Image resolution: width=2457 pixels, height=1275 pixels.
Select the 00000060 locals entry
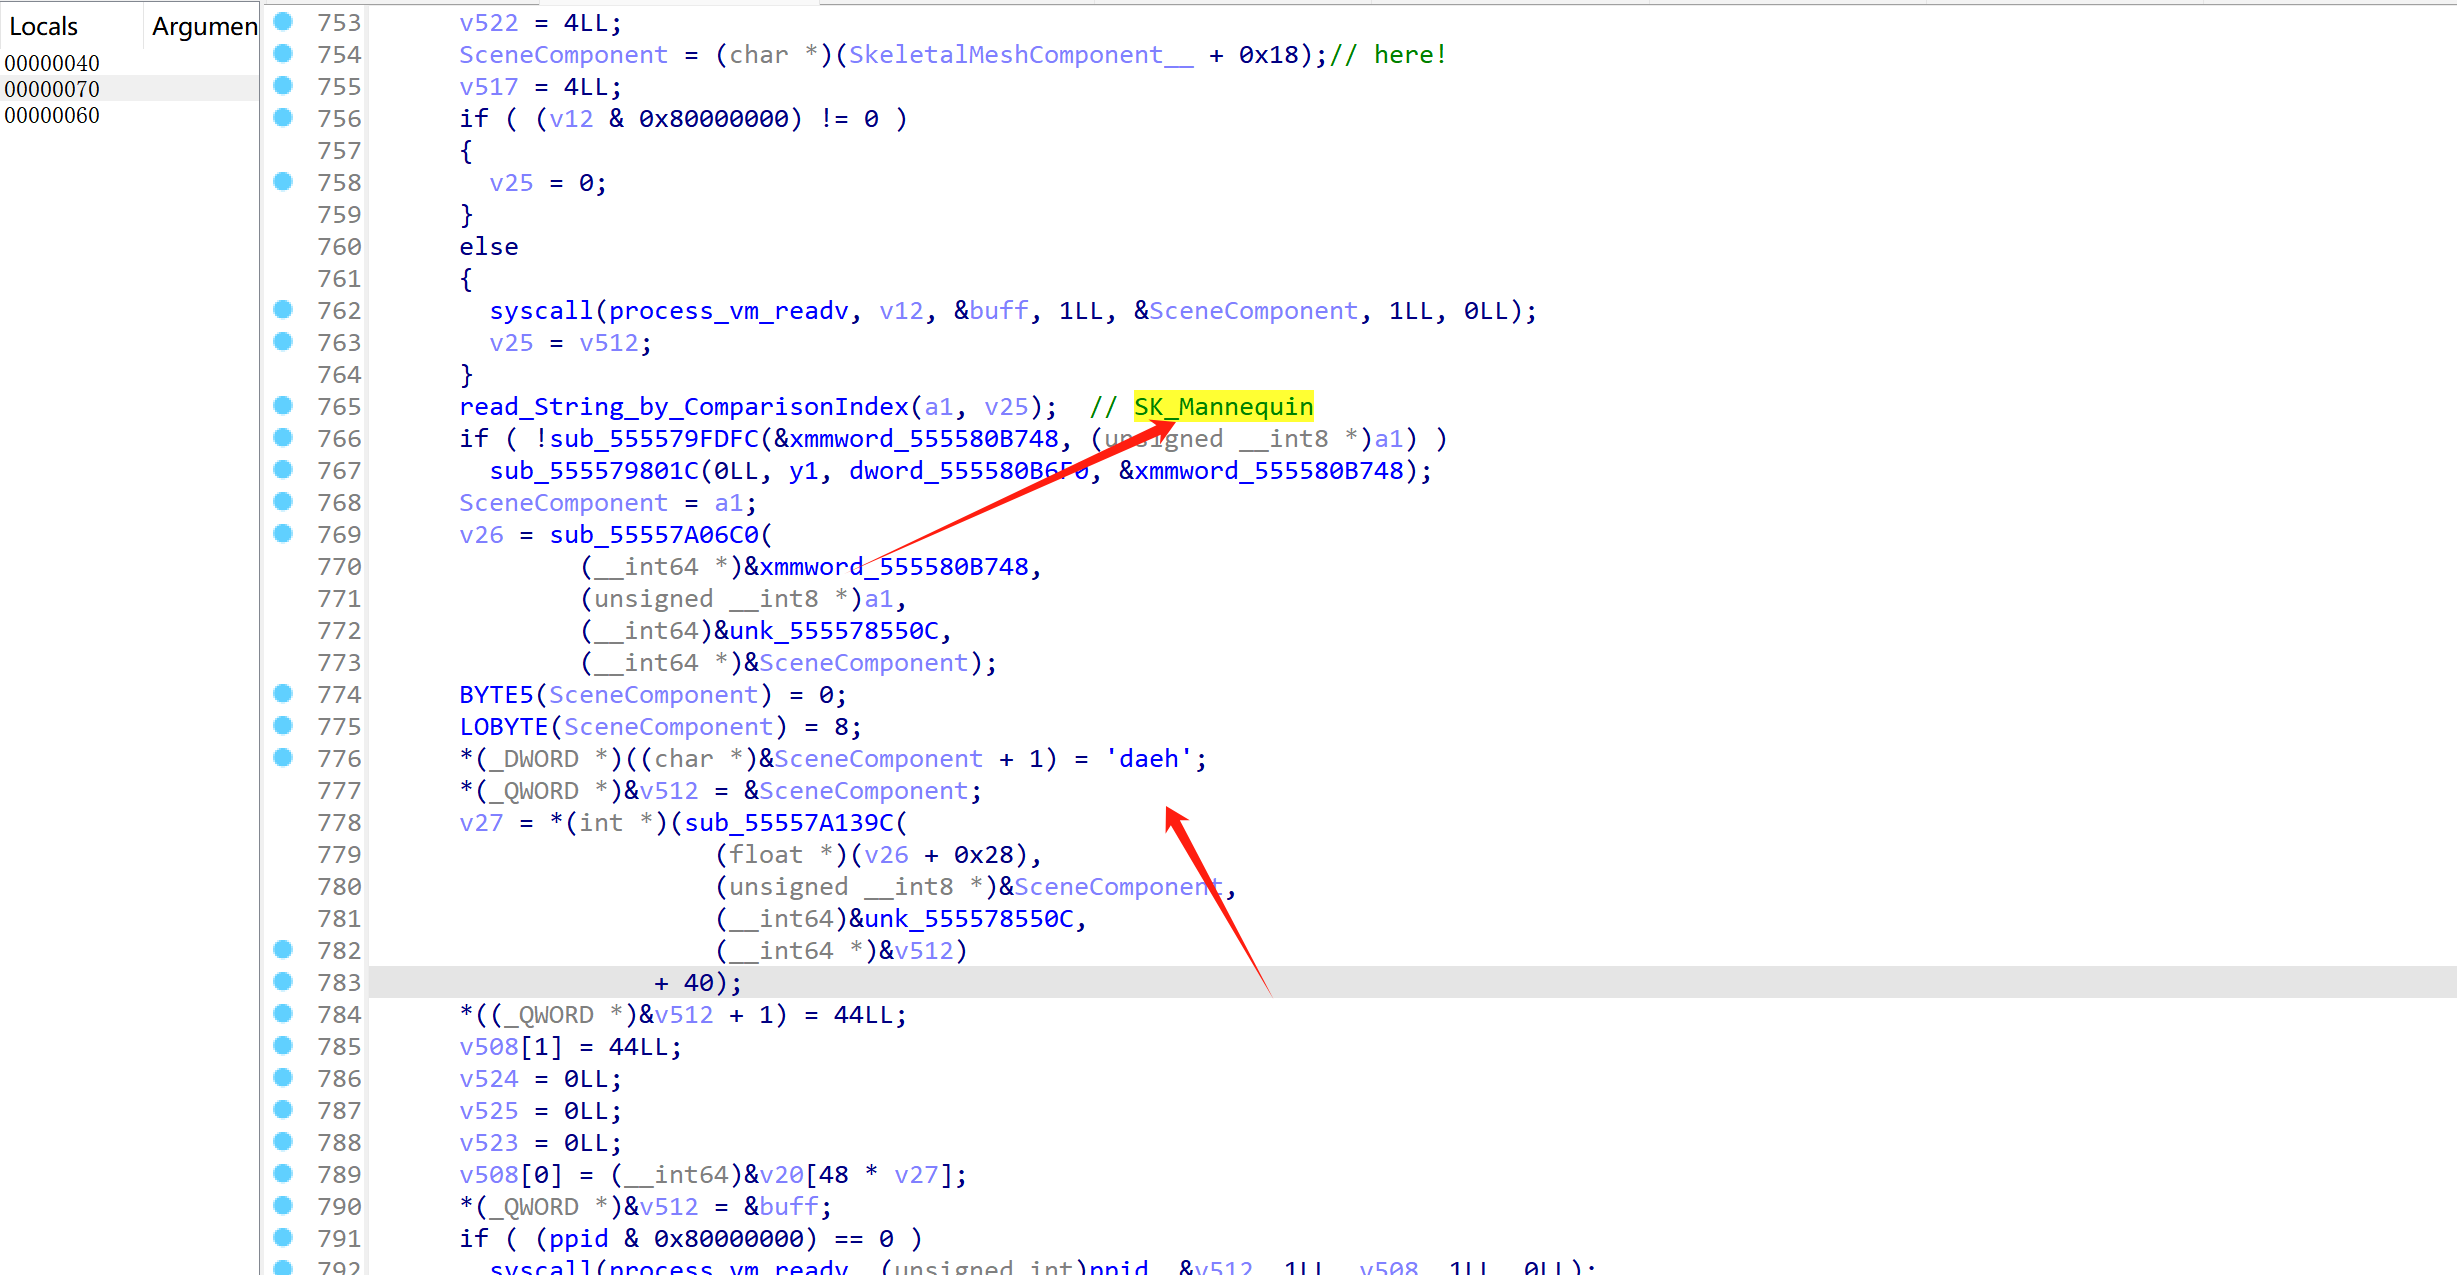[x=52, y=115]
